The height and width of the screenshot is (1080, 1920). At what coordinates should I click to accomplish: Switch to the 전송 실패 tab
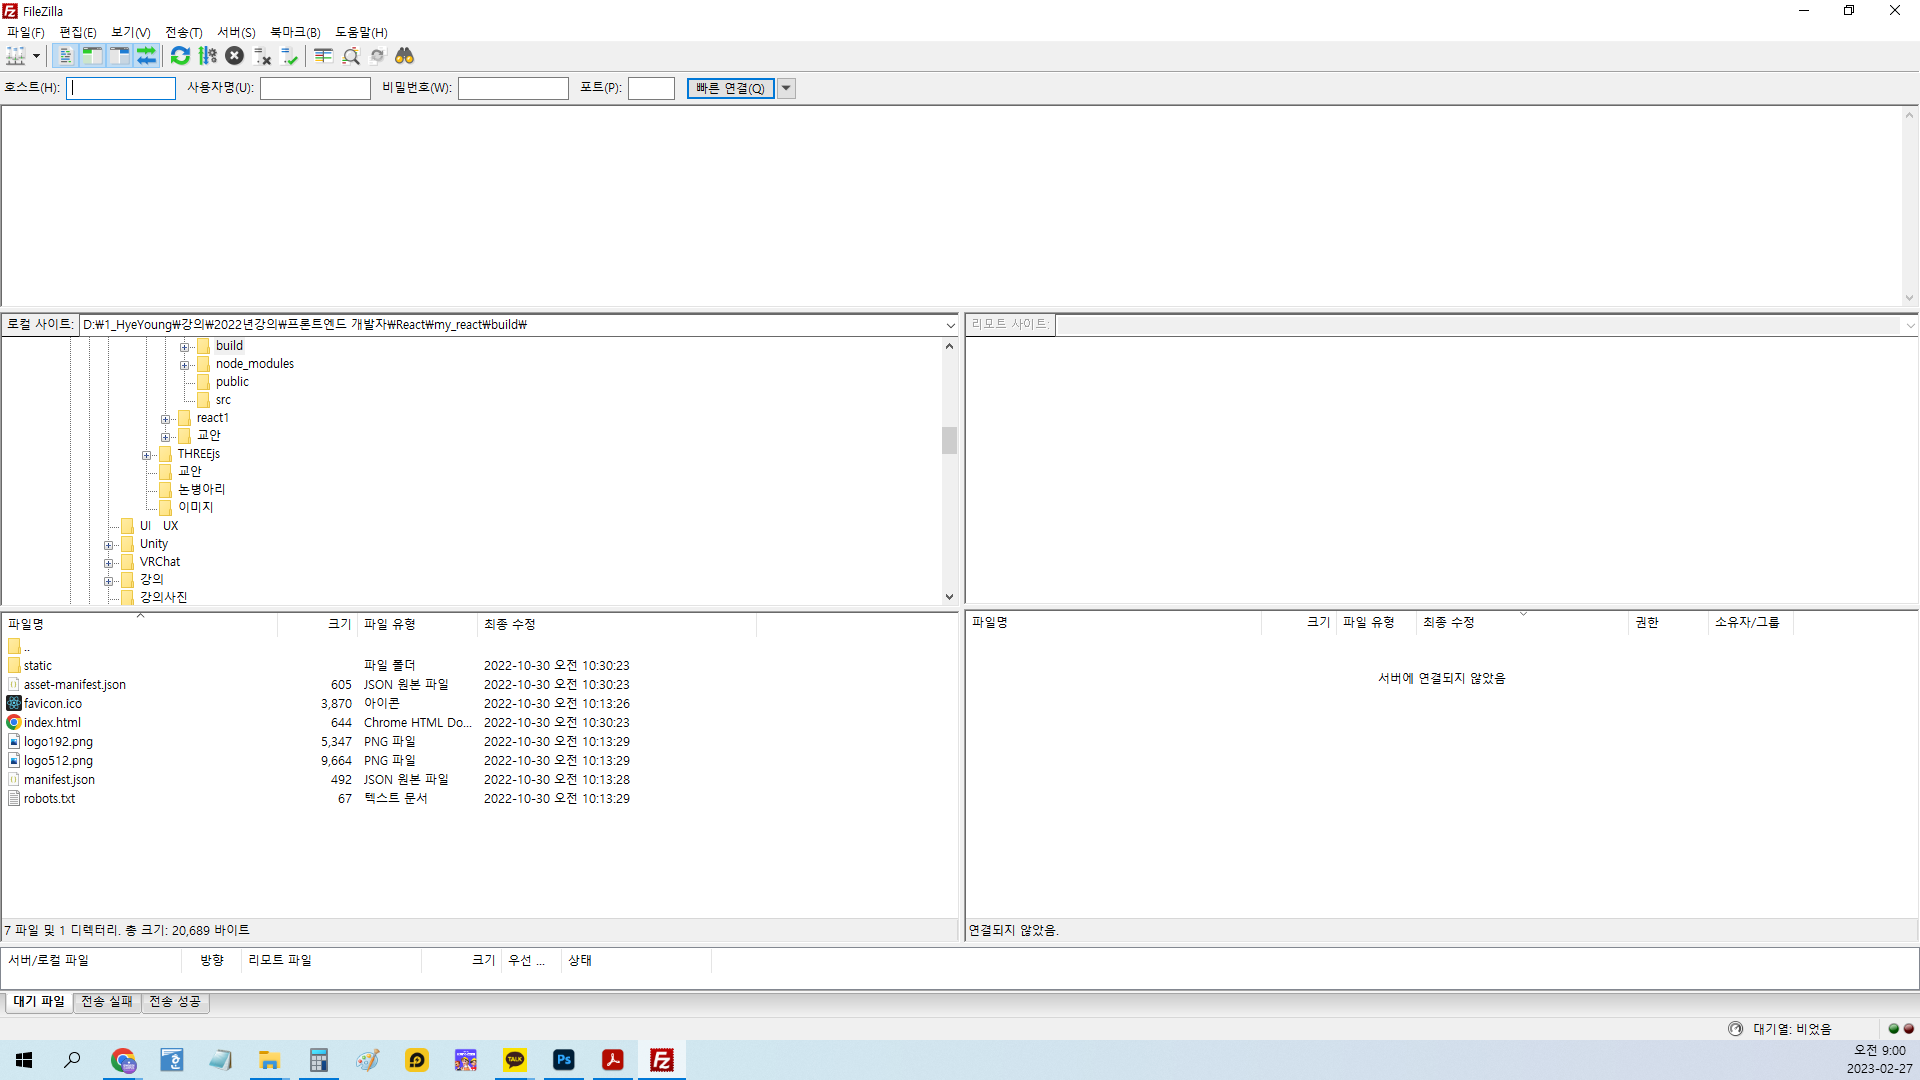tap(107, 1001)
